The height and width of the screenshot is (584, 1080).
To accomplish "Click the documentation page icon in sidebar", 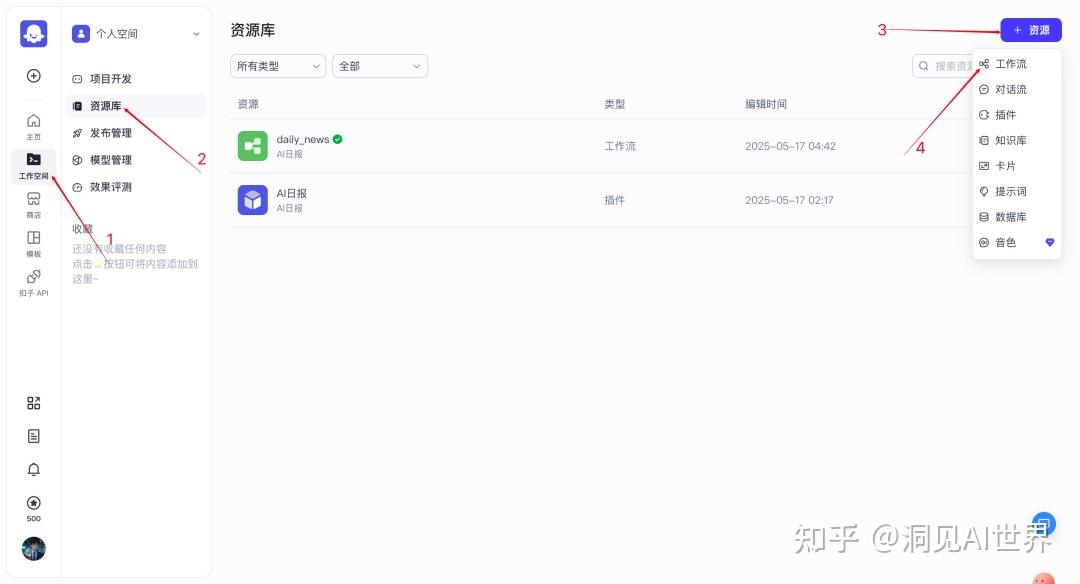I will (x=33, y=436).
